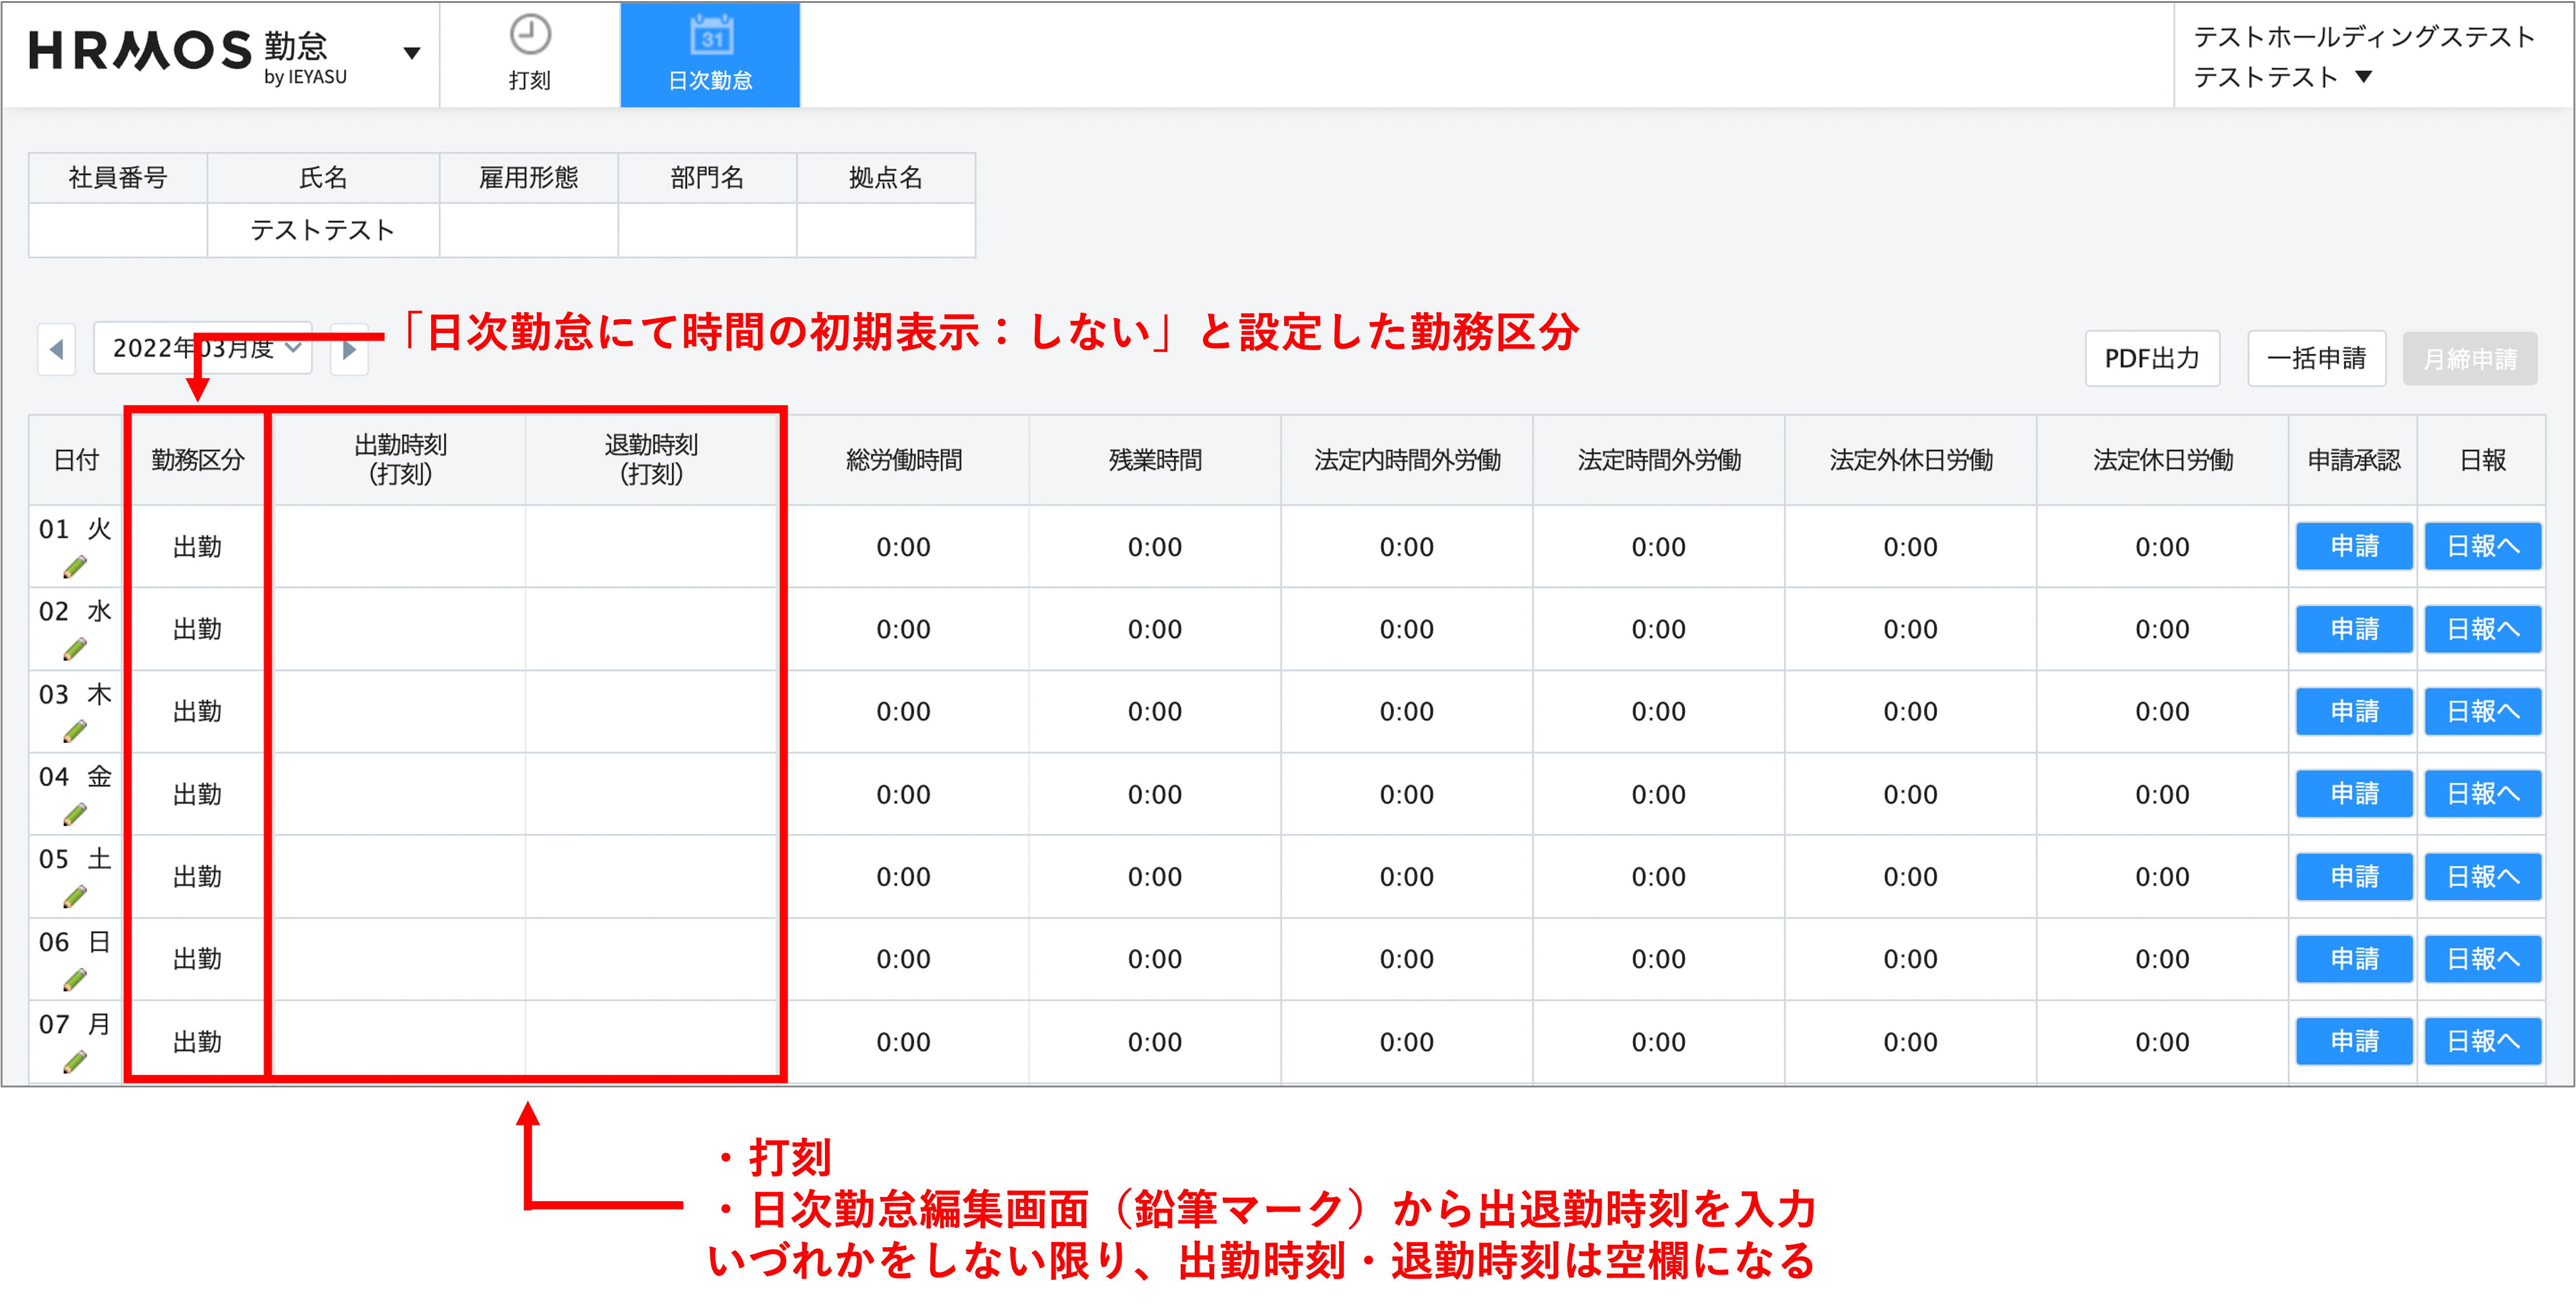This screenshot has width=2576, height=1315.
Task: Click the 残業時間 column header
Action: [x=1155, y=460]
